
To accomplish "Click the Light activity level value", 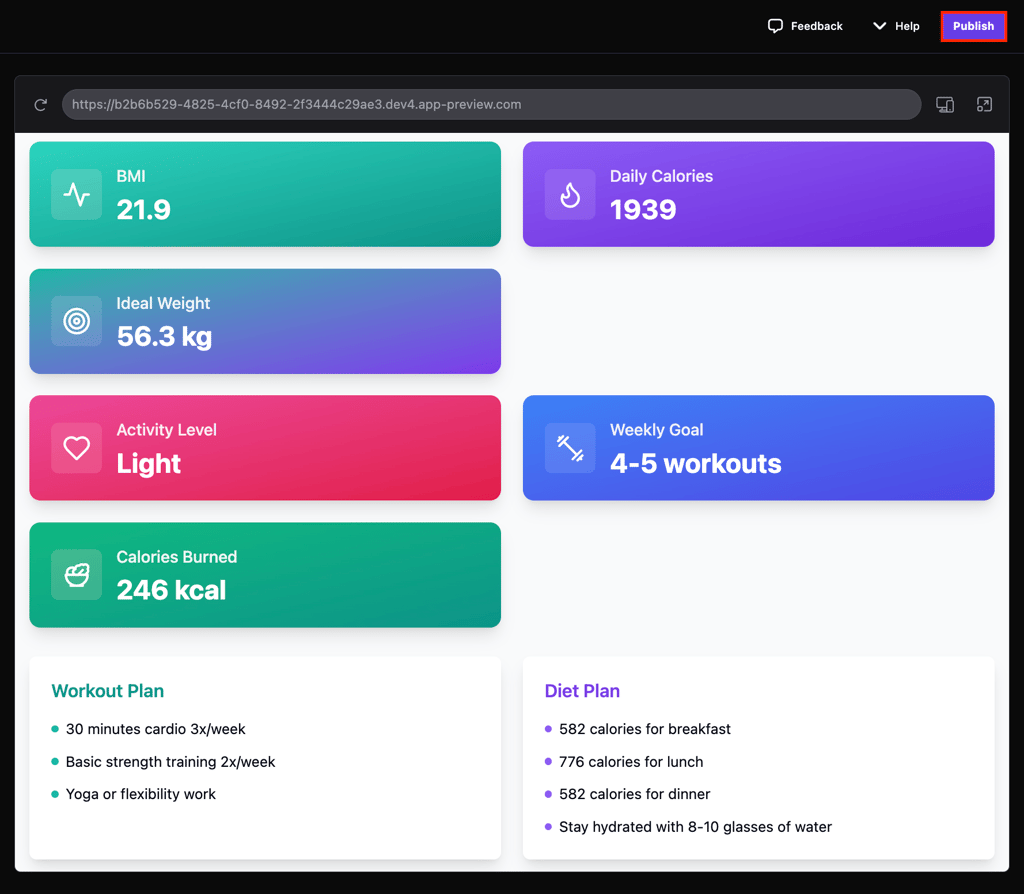I will pyautogui.click(x=149, y=464).
